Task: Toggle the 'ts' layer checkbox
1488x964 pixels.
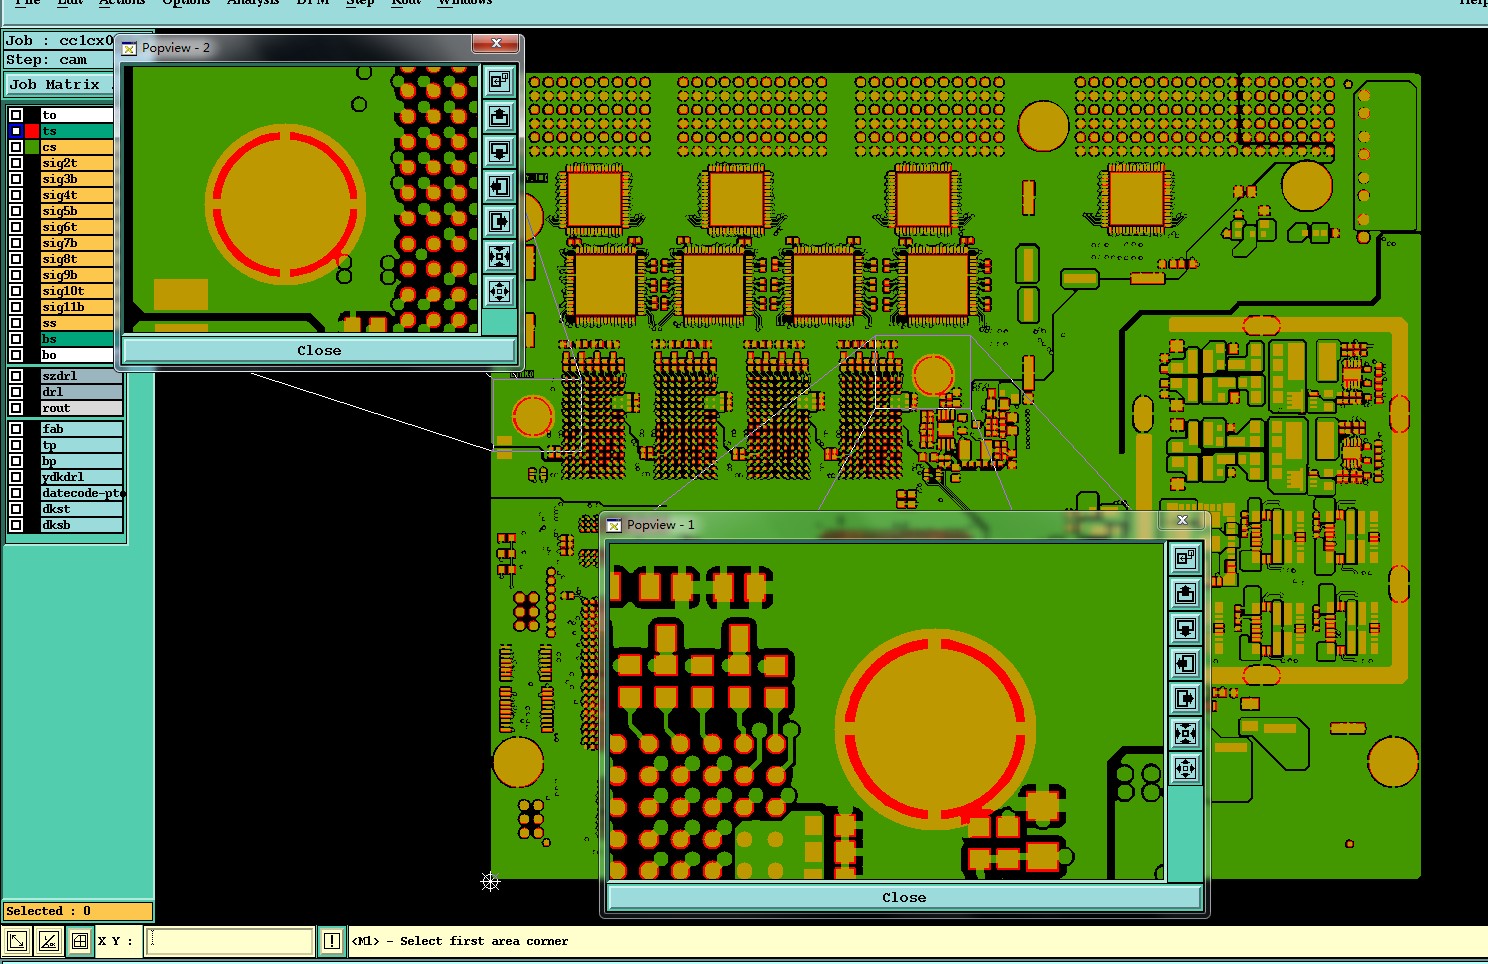Action: tap(16, 131)
